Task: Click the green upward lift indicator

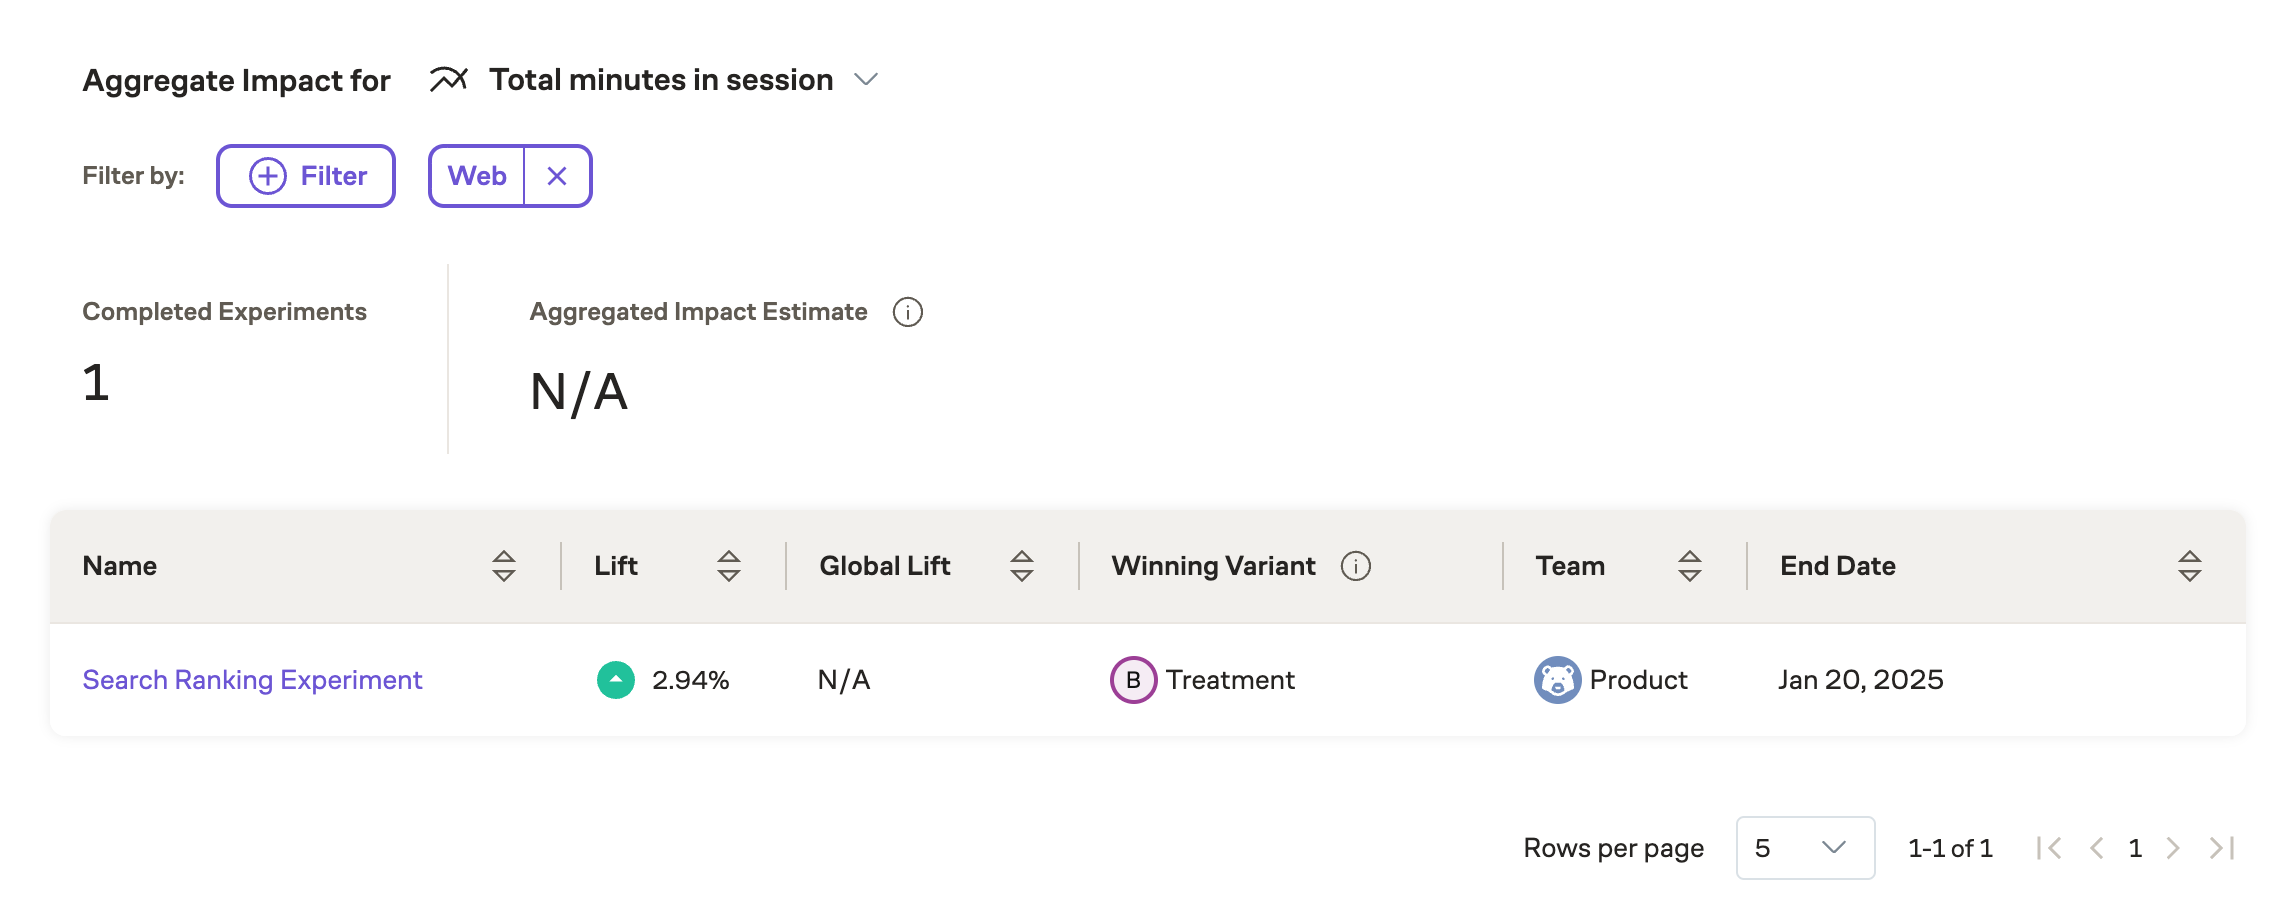Action: tap(615, 680)
